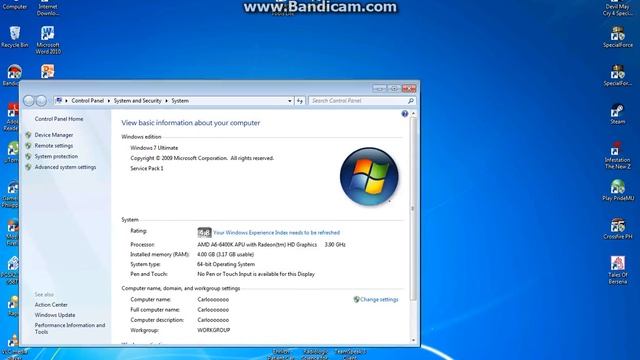Expand arrow after System and Security breadcrumb
This screenshot has height=360, width=640.
(x=167, y=101)
